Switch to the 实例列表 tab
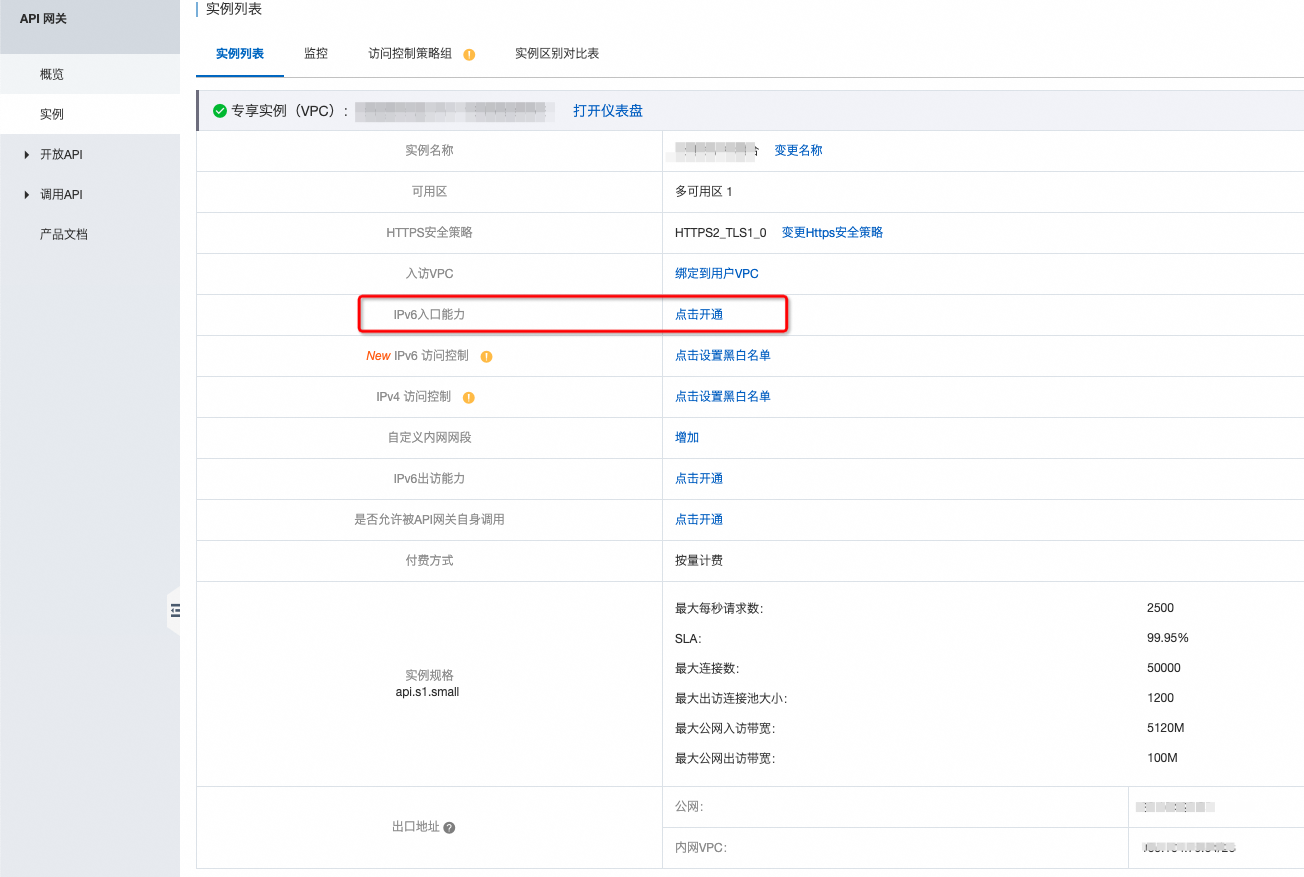Screen dimensions: 1304x877 (x=240, y=54)
